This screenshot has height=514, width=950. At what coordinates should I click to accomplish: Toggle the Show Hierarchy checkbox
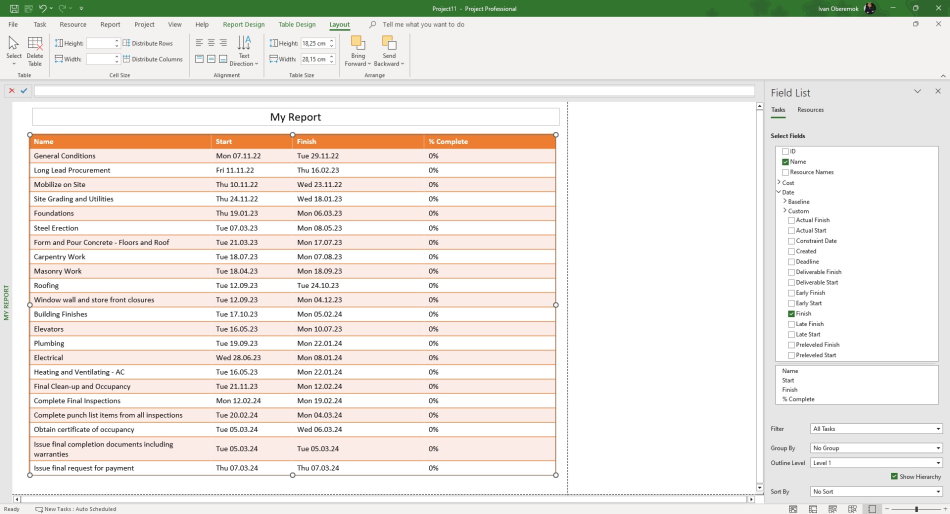click(894, 476)
